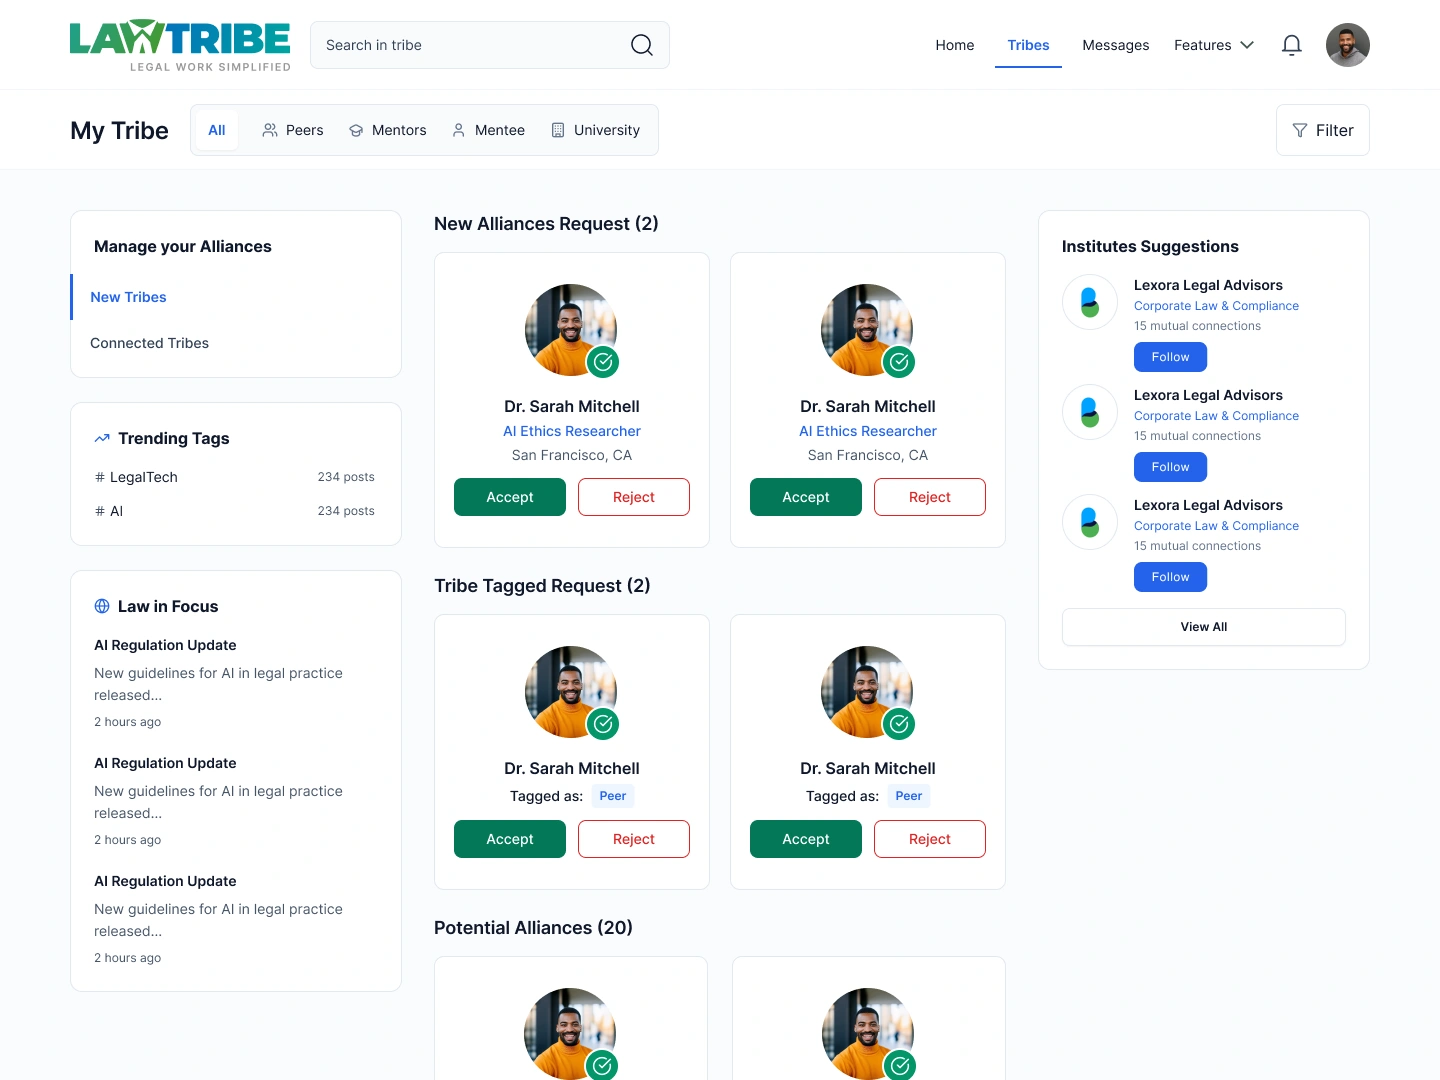Viewport: 1440px width, 1080px height.
Task: Select the All filter tab
Action: (x=217, y=130)
